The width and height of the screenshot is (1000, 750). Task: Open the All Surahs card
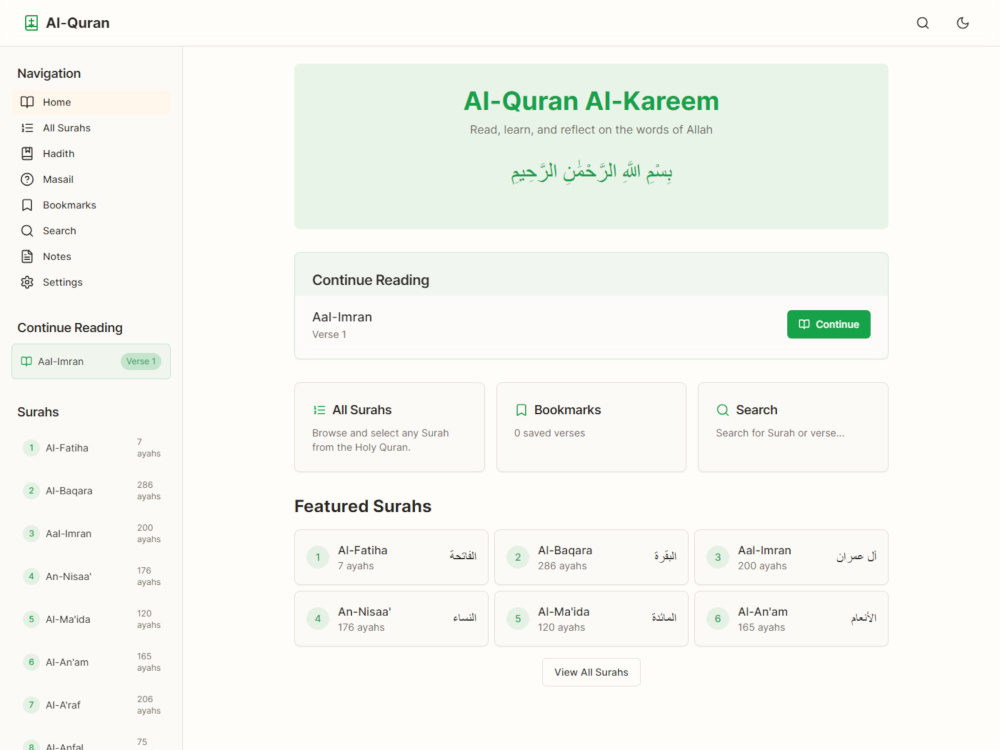pyautogui.click(x=390, y=427)
